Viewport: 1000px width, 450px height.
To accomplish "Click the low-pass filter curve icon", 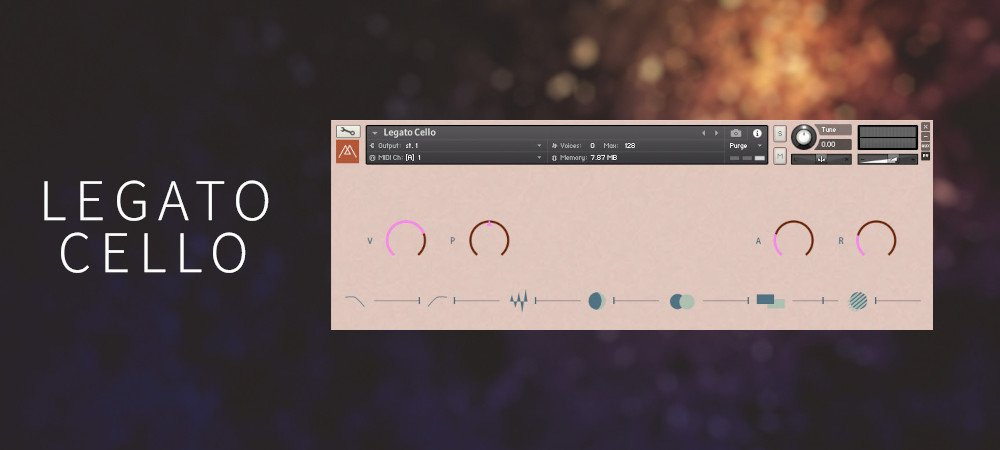I will point(355,301).
